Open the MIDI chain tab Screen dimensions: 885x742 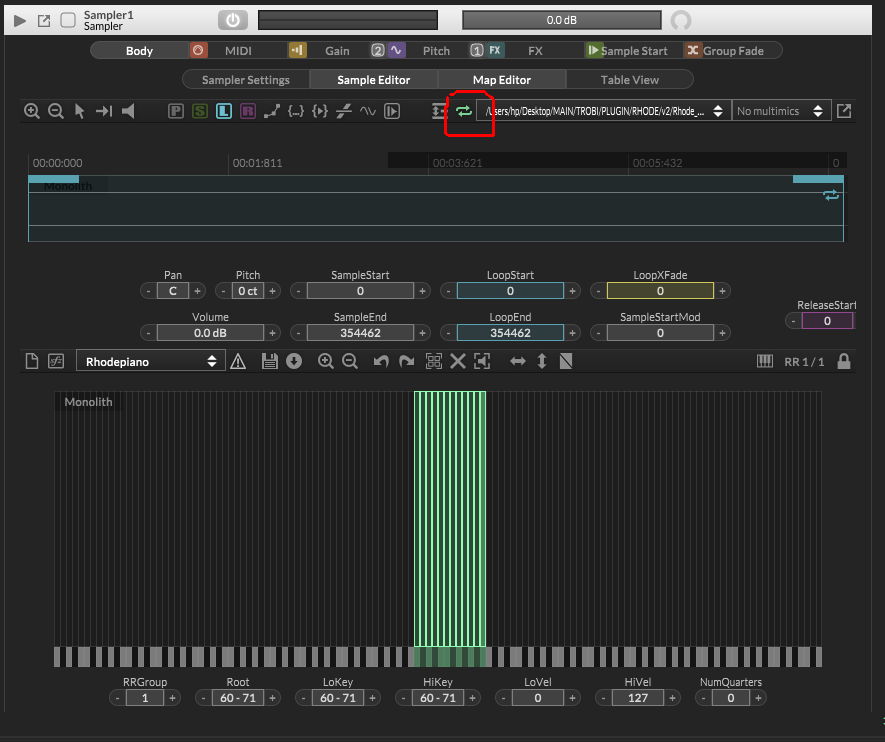click(x=238, y=51)
